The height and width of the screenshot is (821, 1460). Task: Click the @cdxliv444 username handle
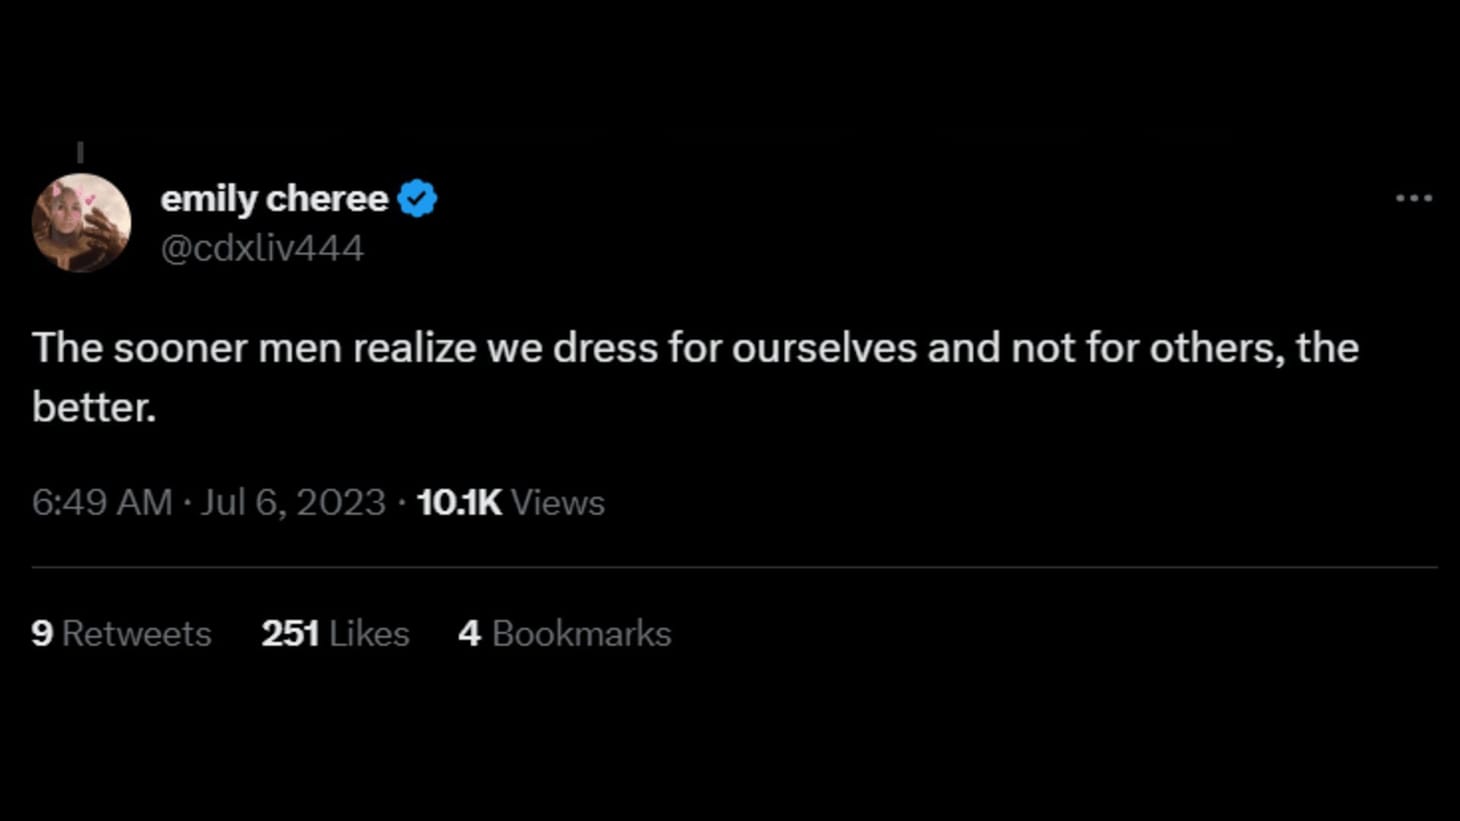(x=264, y=247)
